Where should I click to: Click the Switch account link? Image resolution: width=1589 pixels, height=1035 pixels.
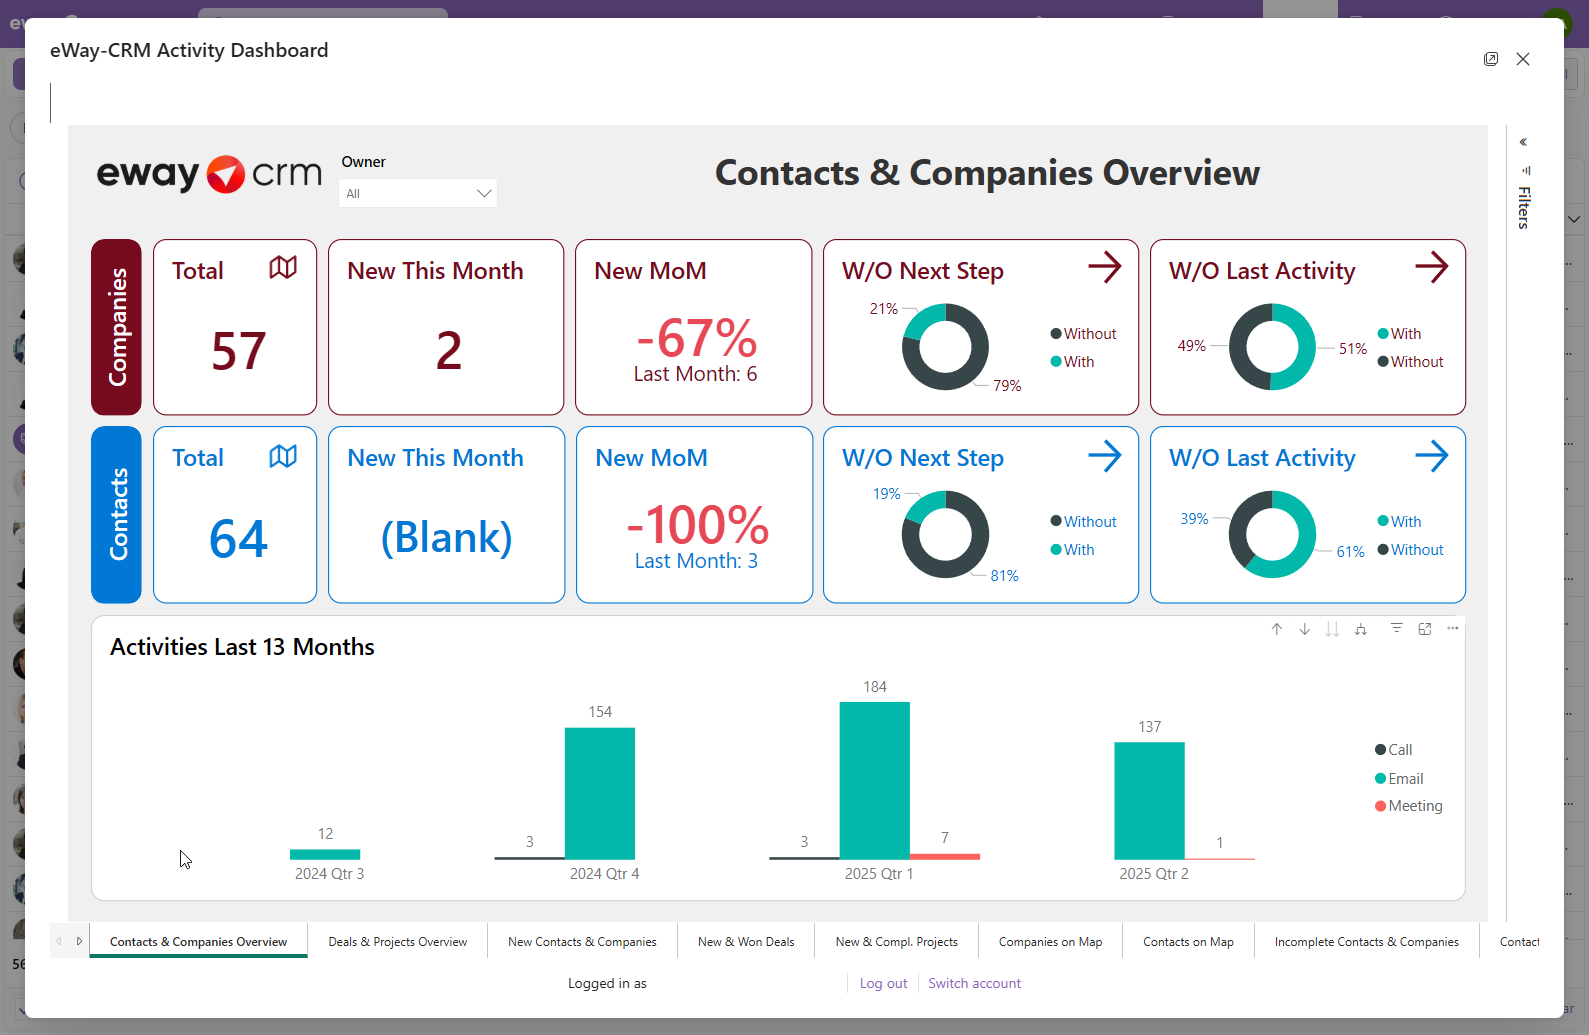click(974, 983)
